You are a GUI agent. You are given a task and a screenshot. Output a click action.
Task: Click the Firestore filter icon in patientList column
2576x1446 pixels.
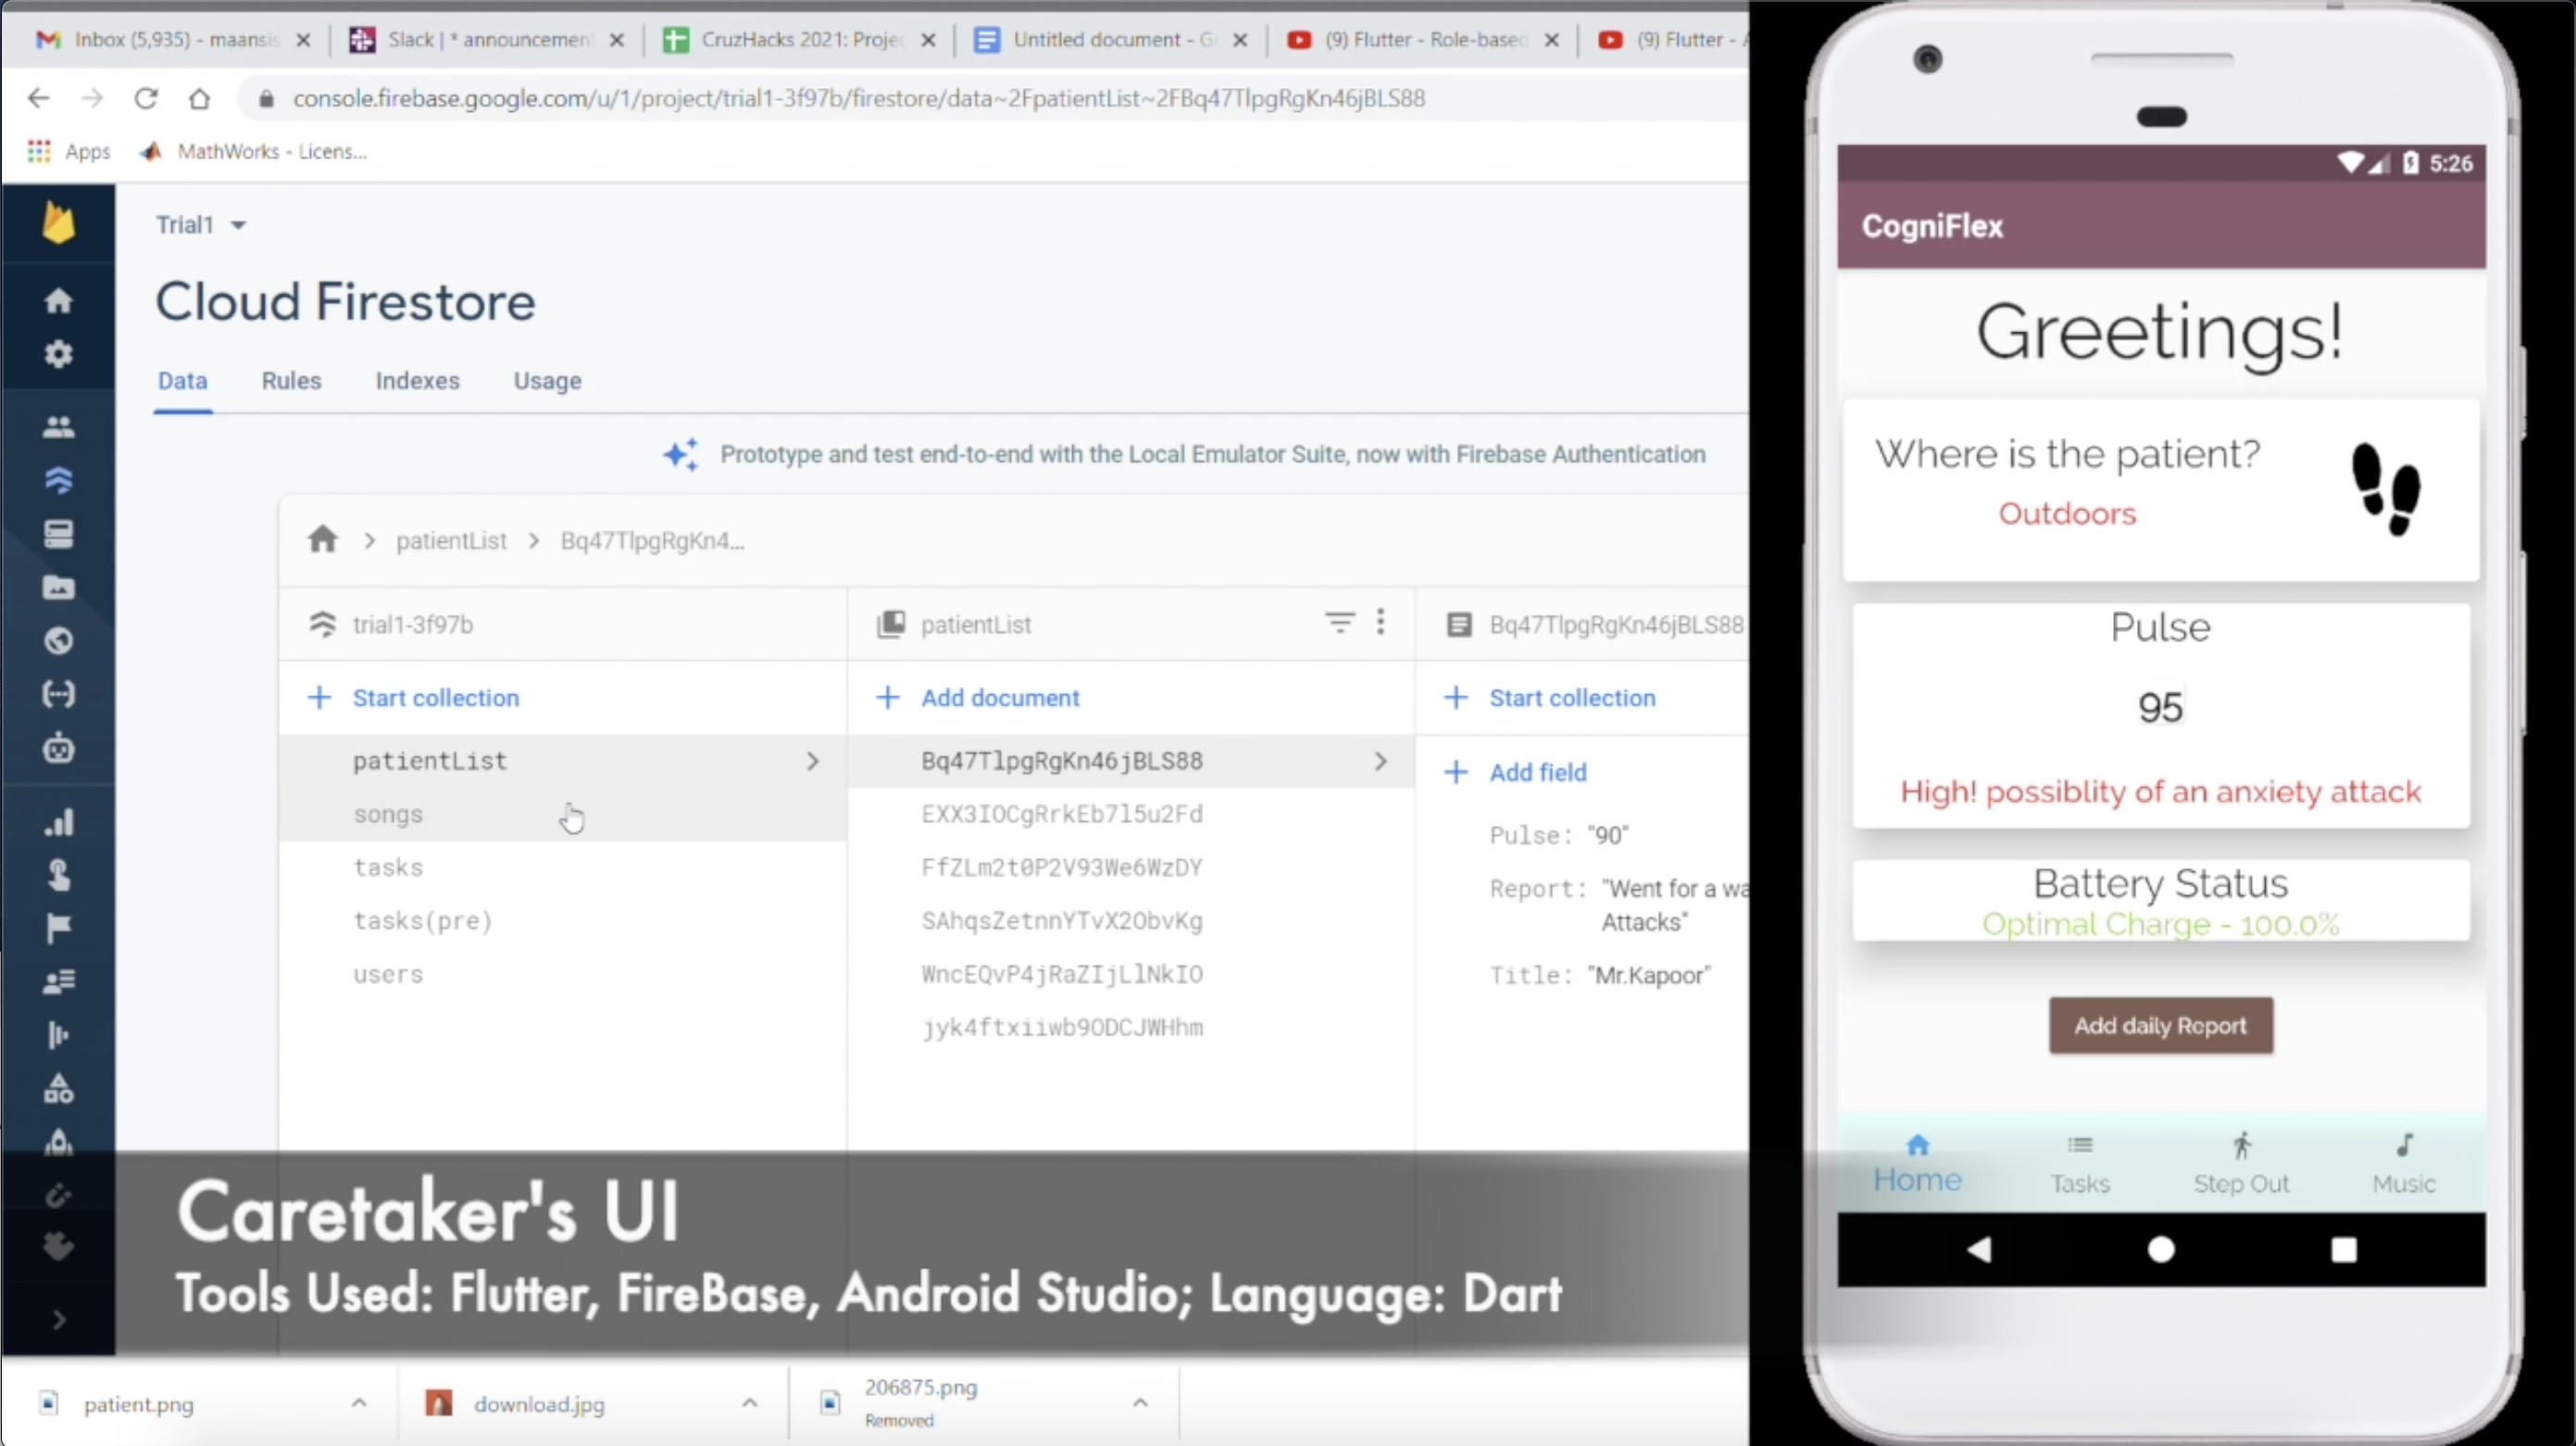click(1339, 623)
